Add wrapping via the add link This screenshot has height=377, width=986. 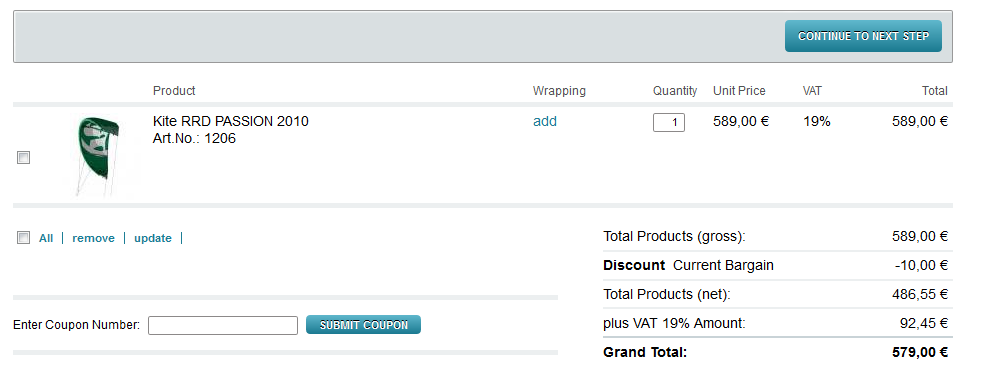click(545, 121)
